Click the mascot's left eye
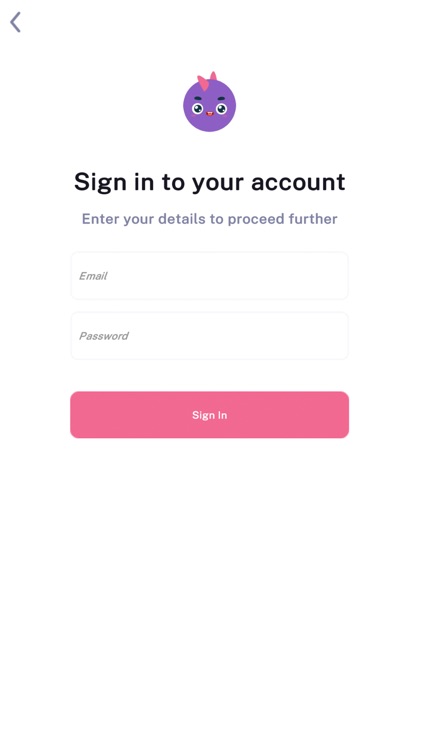The image size is (422, 750). coord(198,109)
